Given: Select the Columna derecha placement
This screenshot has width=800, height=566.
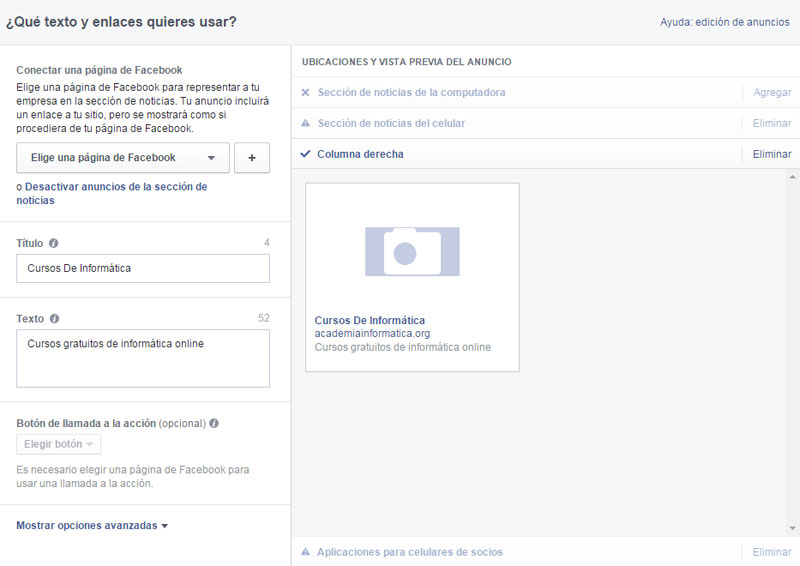Looking at the screenshot, I should [360, 154].
